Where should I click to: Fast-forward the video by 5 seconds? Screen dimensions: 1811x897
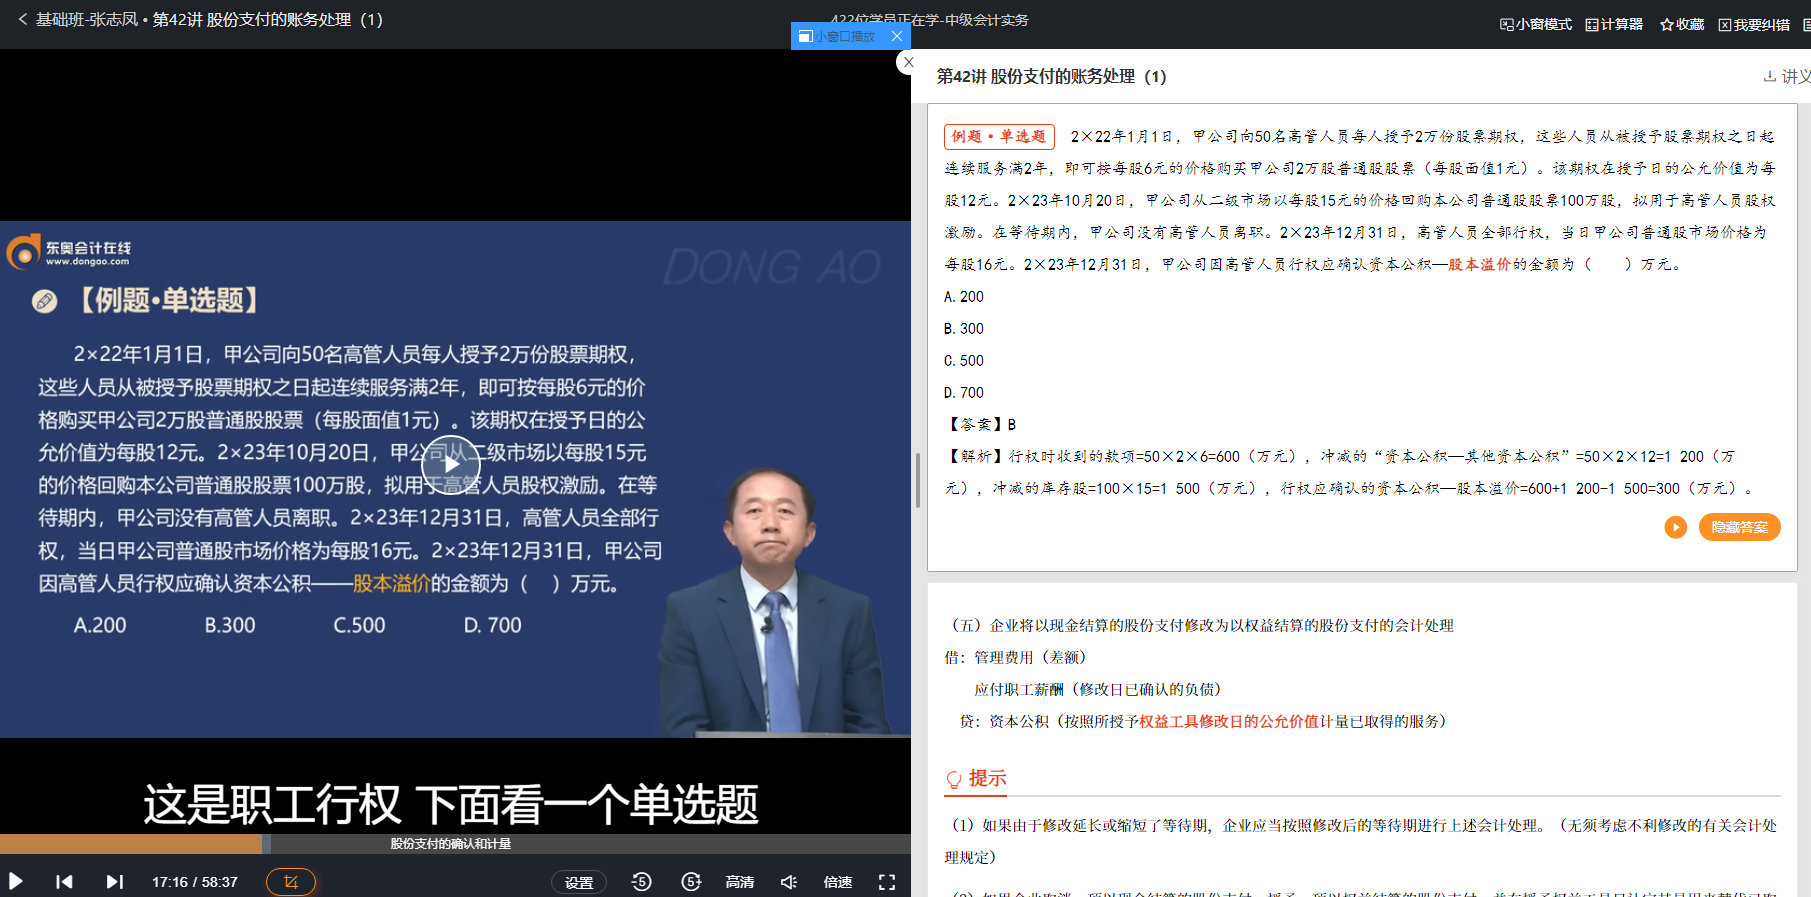tap(691, 881)
